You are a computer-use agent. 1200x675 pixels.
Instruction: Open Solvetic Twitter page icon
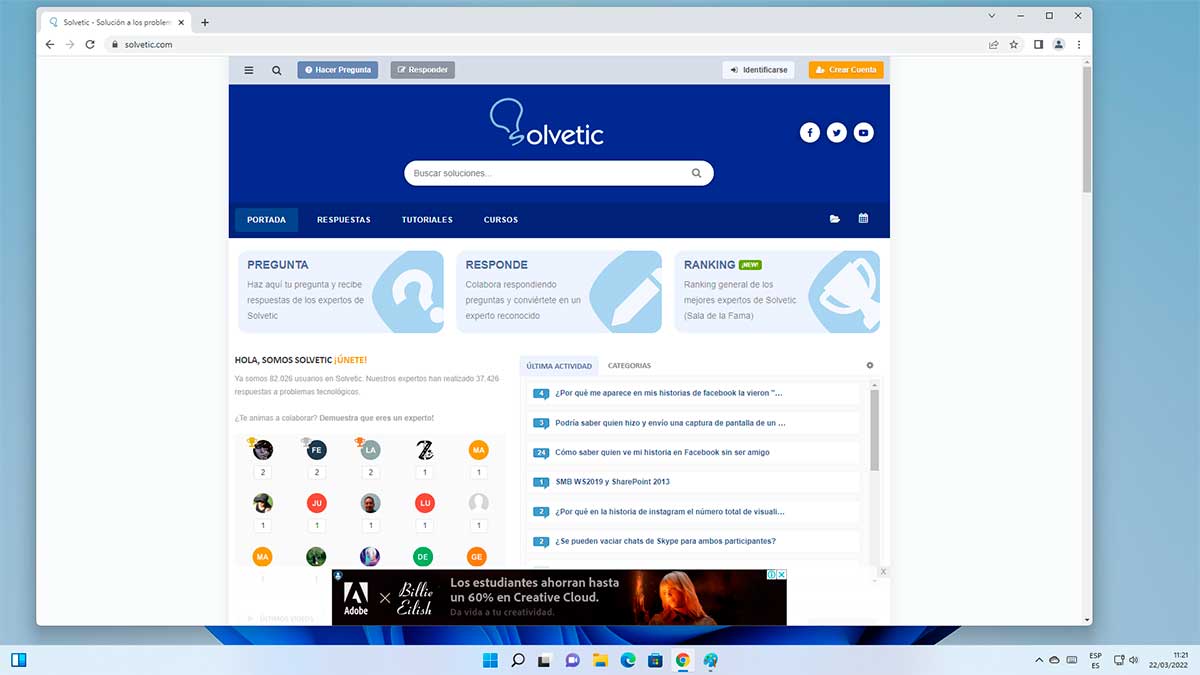(x=837, y=132)
